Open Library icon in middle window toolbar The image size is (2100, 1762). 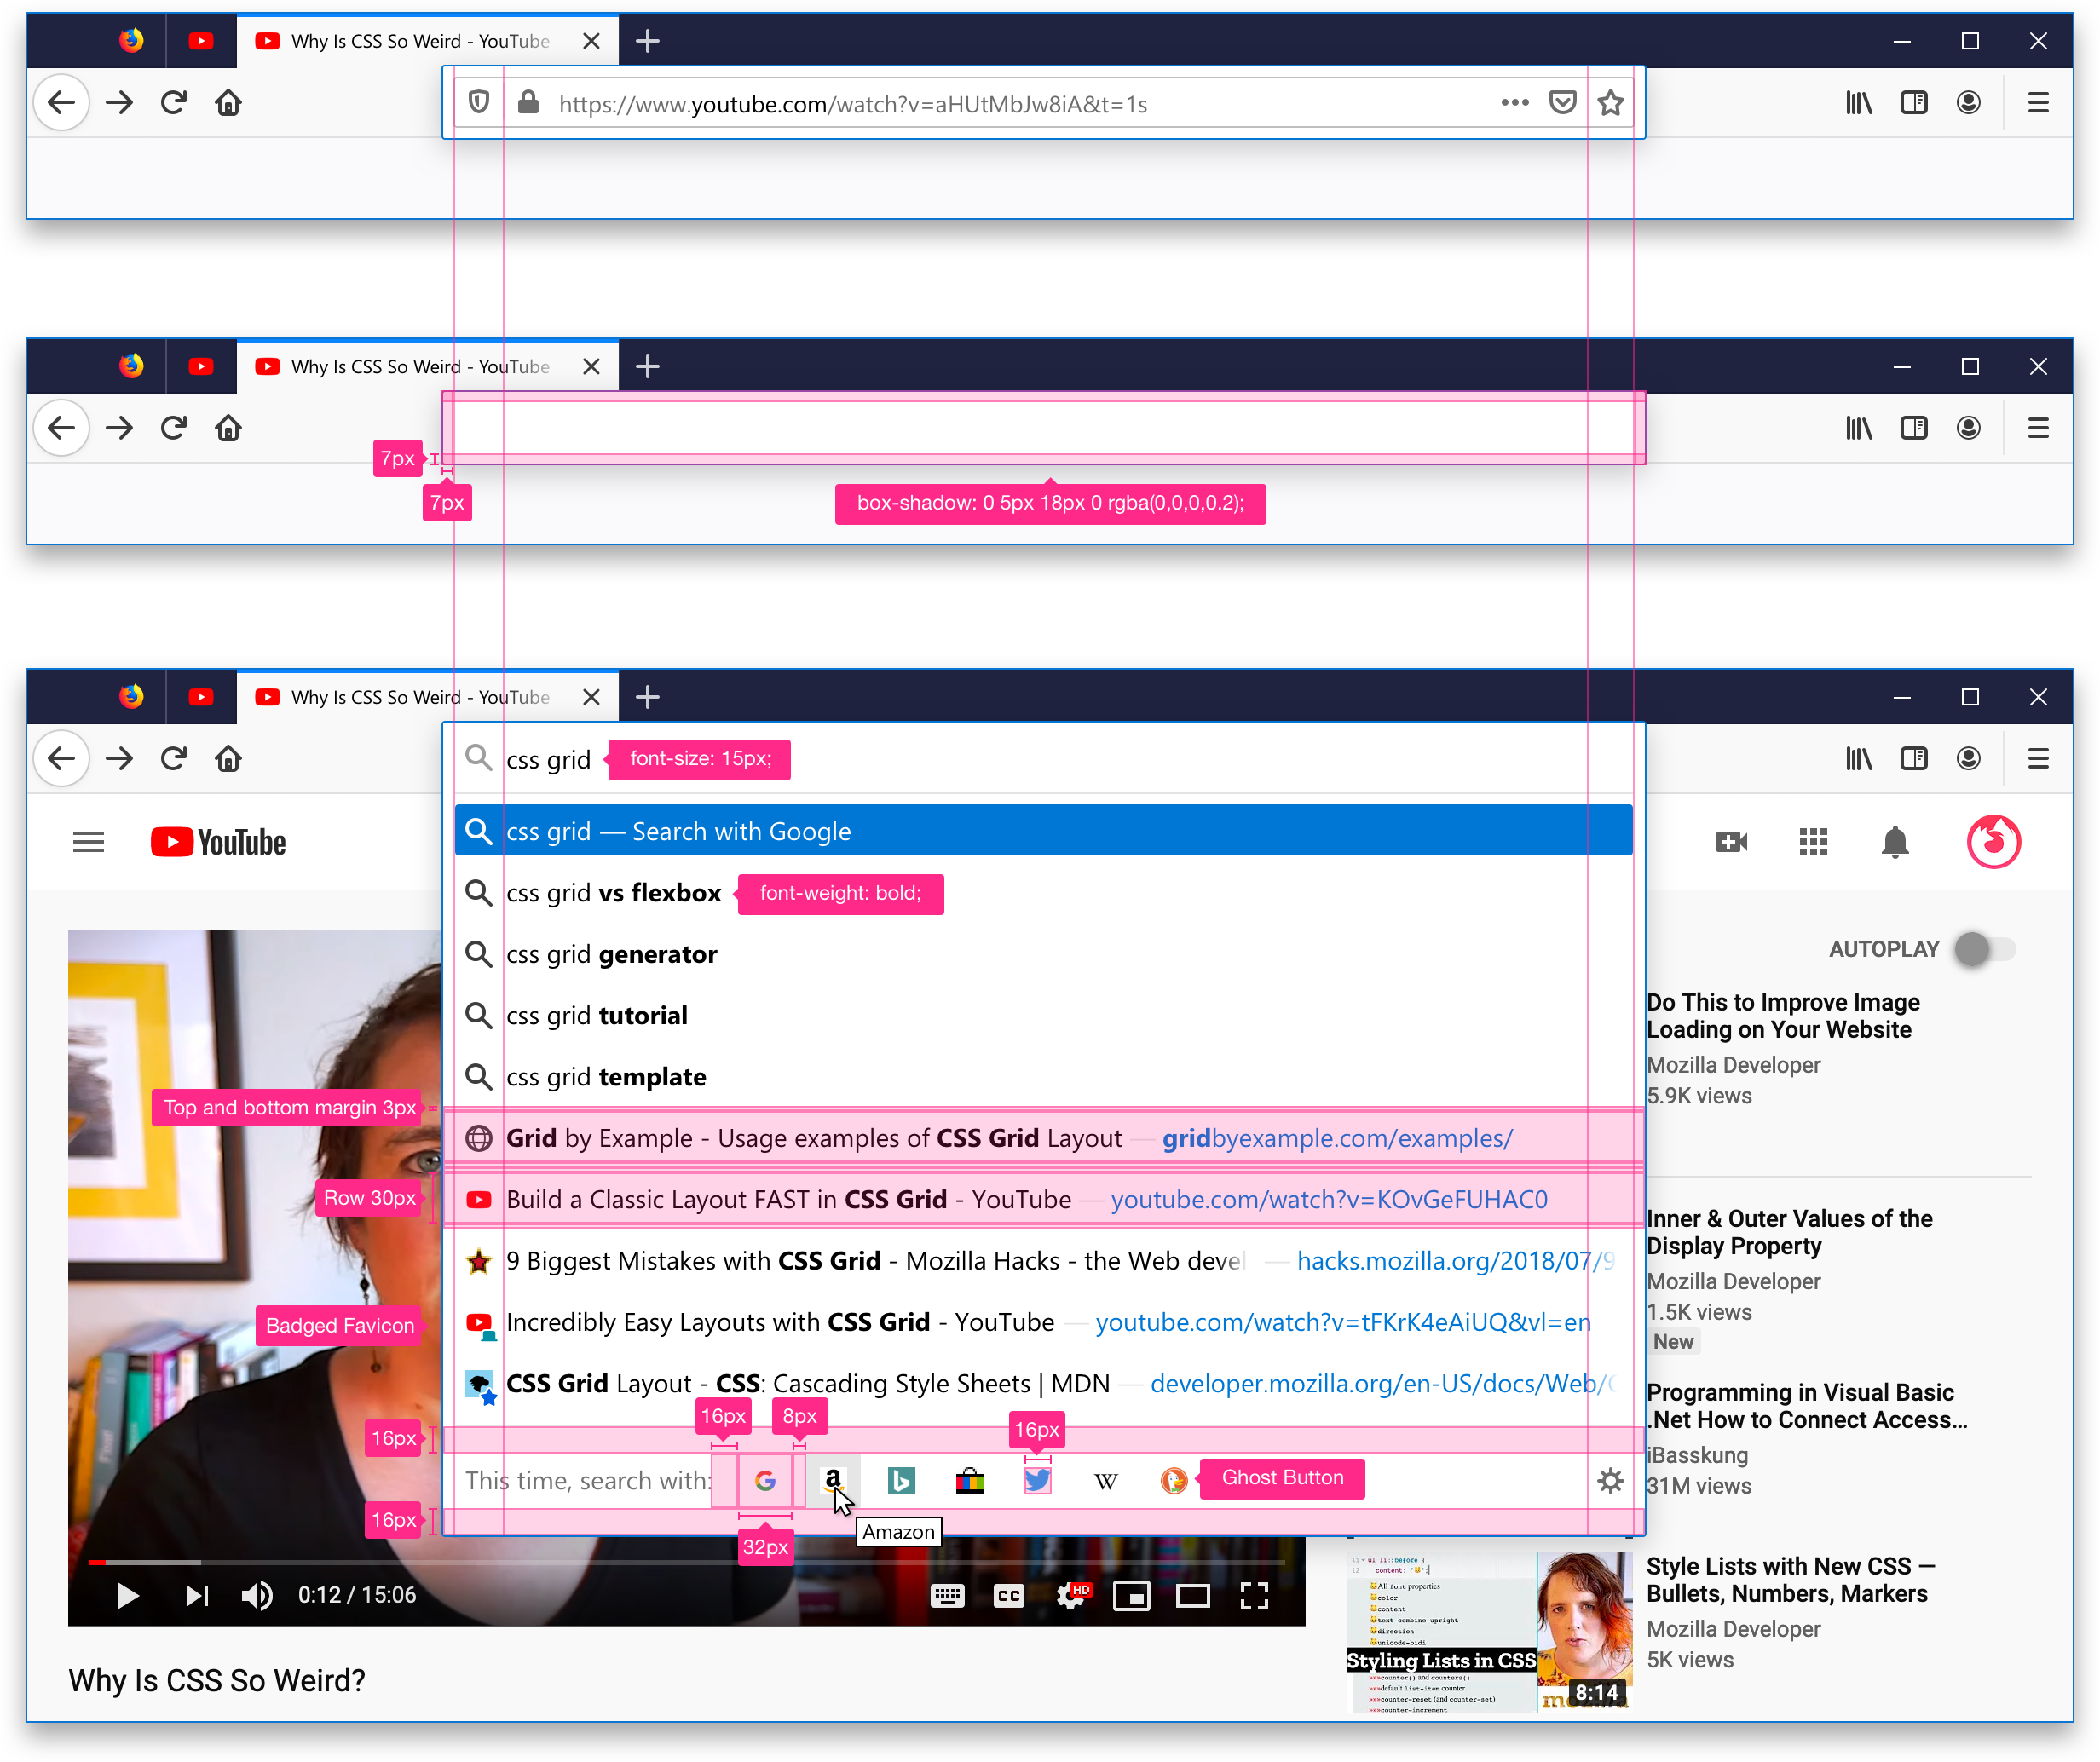1858,428
